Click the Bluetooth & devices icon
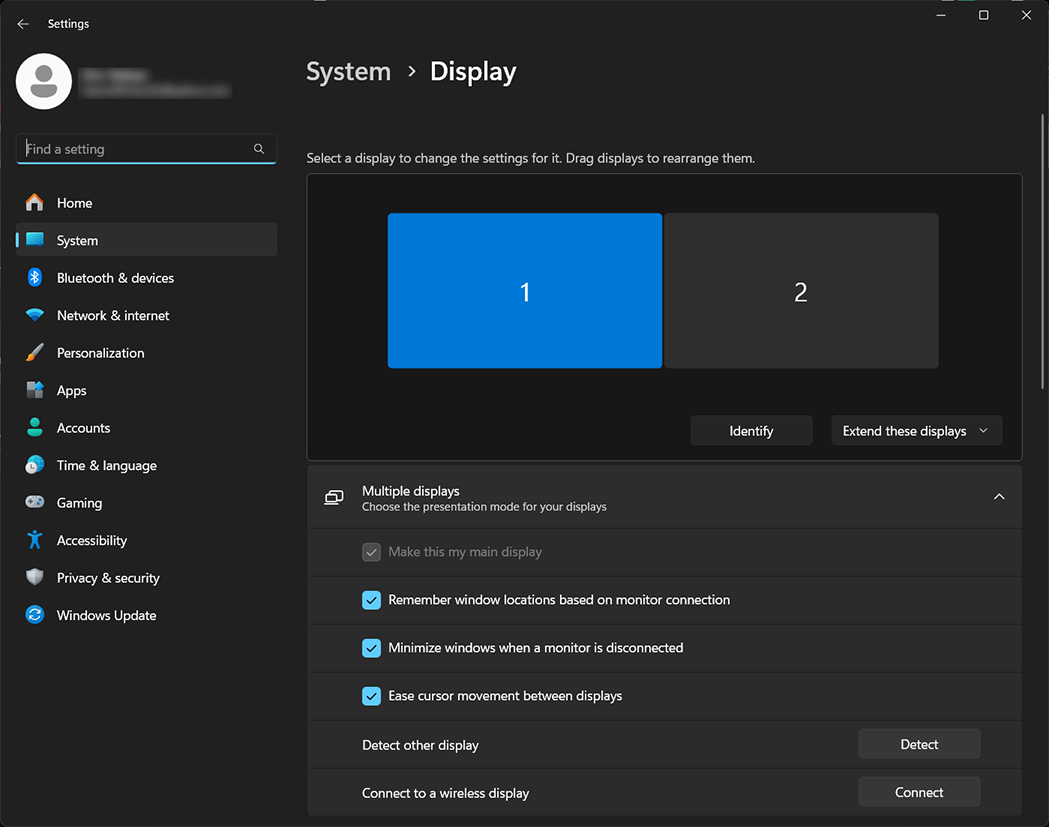 click(35, 278)
